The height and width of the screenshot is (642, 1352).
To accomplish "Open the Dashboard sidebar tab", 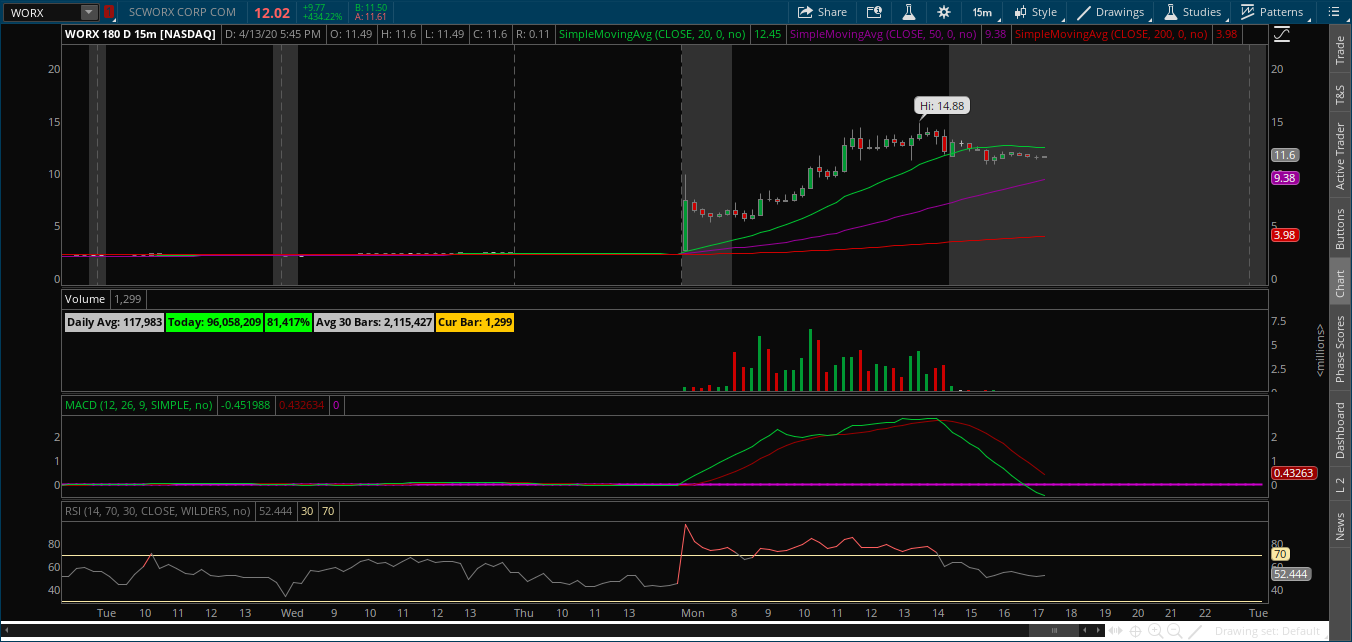I will (x=1340, y=431).
